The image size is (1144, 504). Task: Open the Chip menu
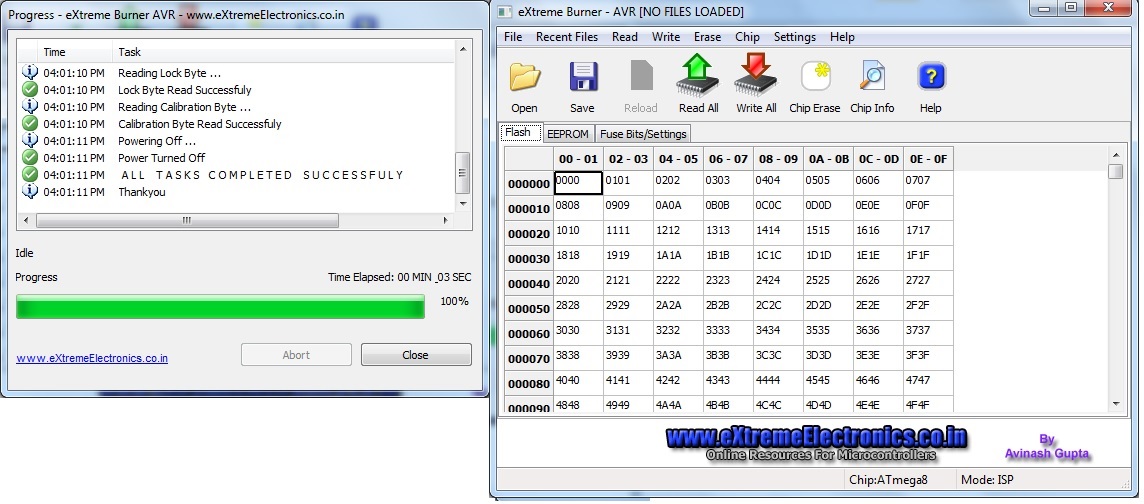click(x=747, y=36)
